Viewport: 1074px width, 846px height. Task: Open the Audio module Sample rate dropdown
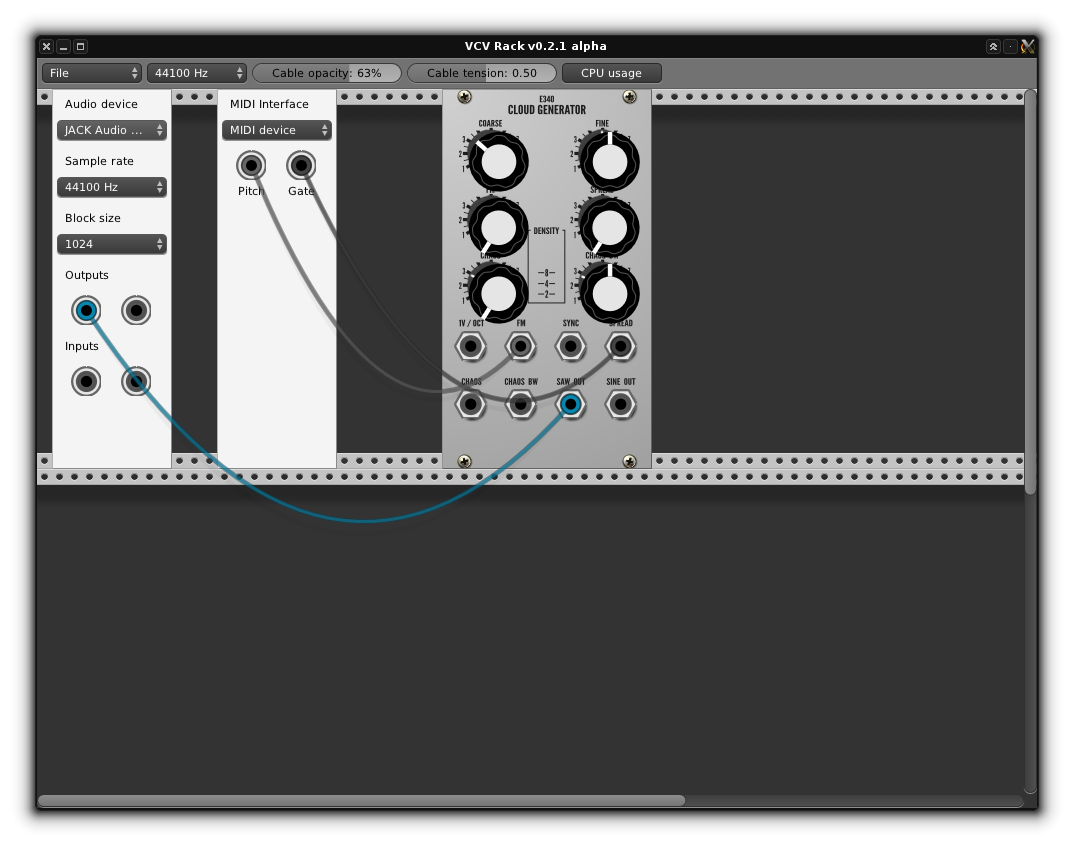tap(112, 187)
